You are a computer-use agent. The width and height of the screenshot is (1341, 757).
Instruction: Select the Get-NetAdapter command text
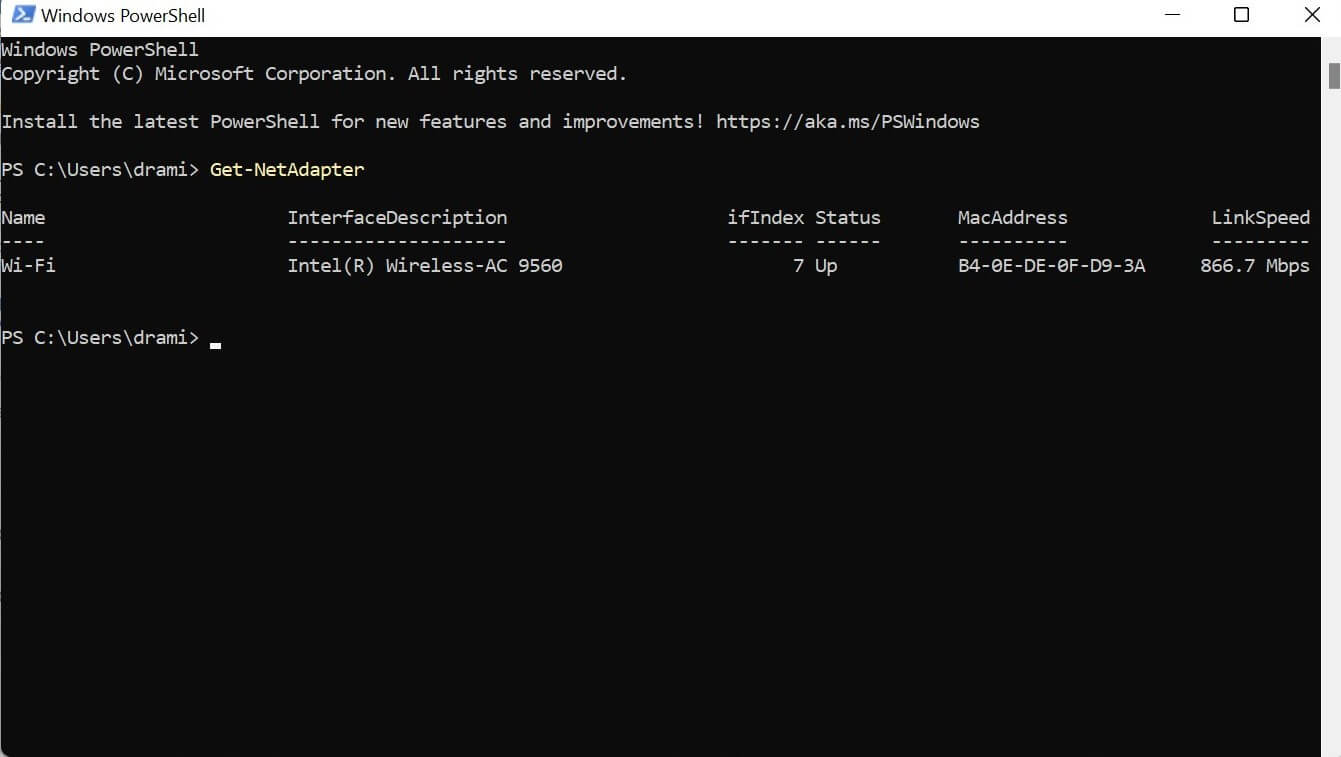click(x=286, y=169)
